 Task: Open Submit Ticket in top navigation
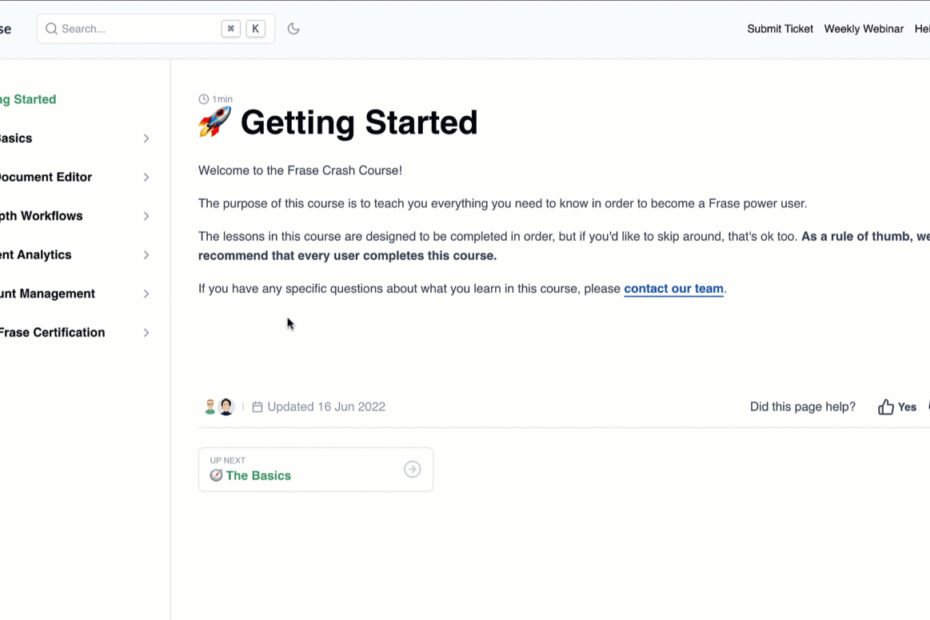780,28
